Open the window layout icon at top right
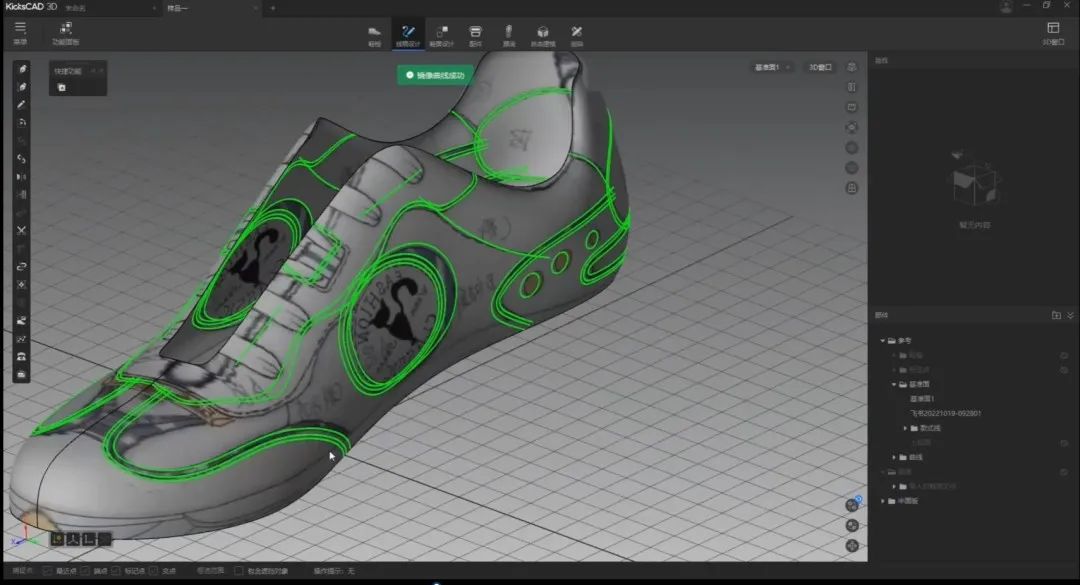 point(1052,28)
